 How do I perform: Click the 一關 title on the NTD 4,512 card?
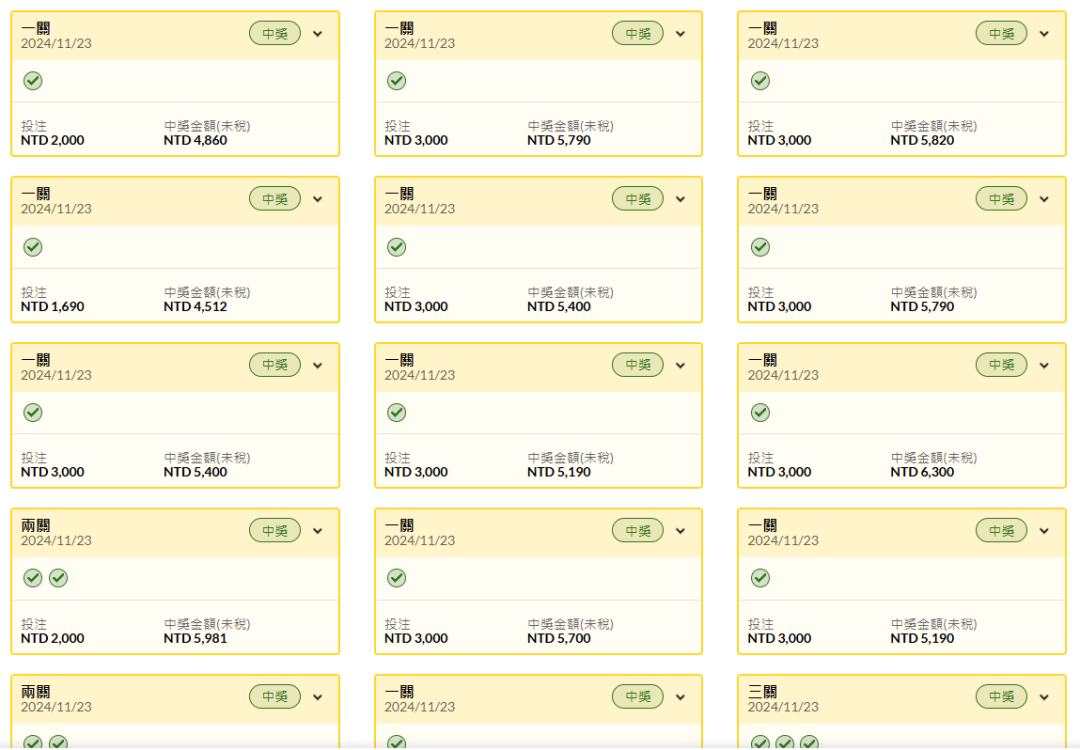click(36, 194)
